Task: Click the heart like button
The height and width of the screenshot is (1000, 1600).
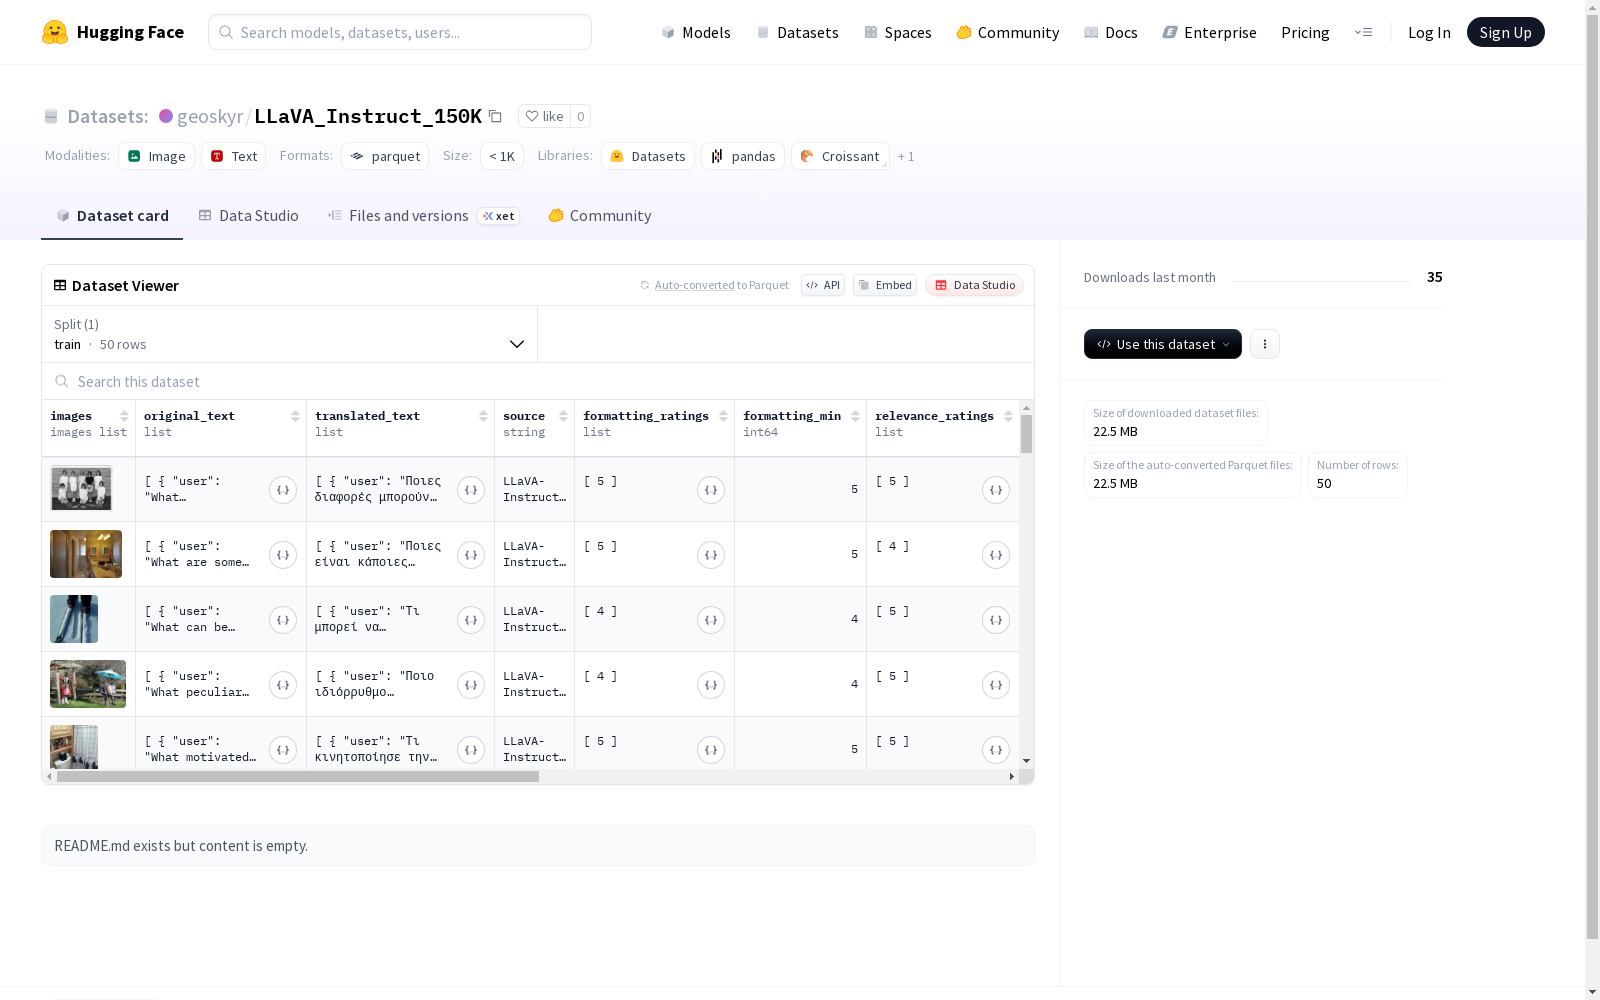Action: 544,116
